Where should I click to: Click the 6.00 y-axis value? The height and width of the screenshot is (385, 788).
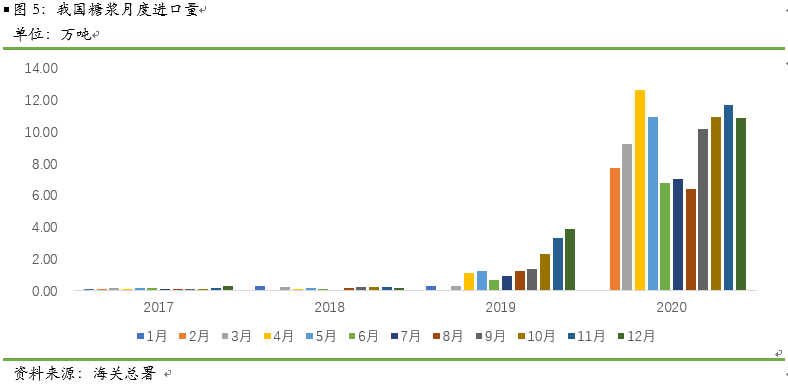[45, 196]
